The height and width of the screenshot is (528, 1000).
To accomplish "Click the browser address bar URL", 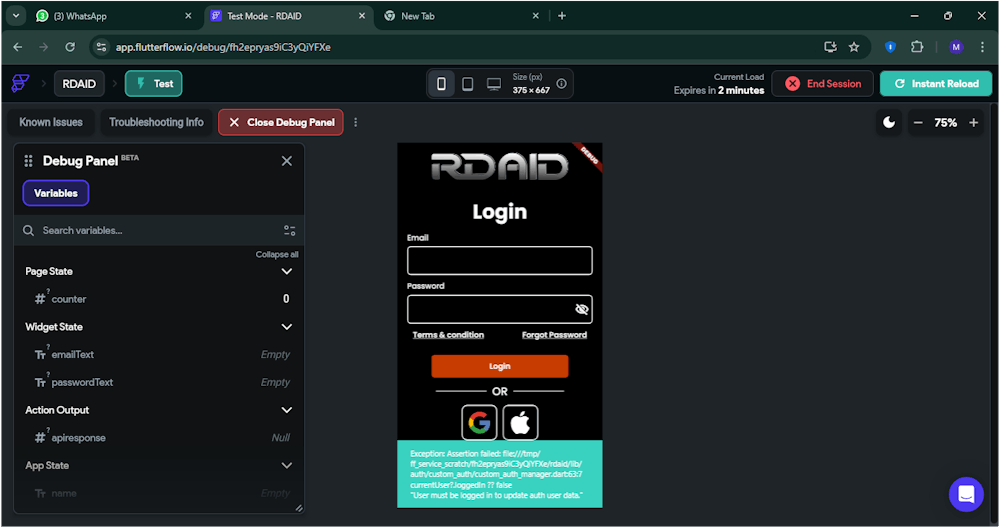I will (x=223, y=47).
